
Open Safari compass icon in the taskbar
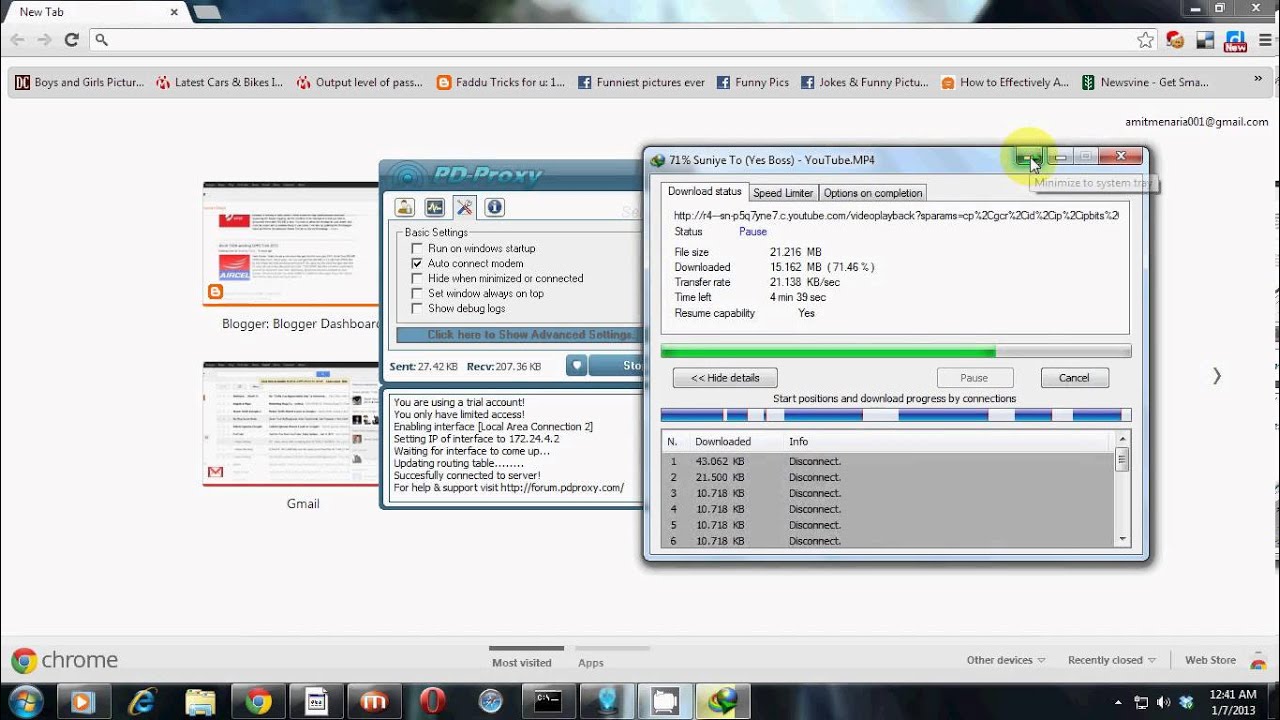(x=490, y=701)
